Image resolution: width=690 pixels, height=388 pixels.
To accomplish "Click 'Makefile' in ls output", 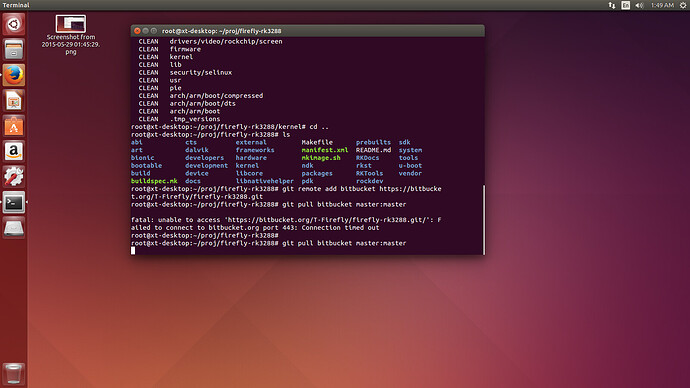I will 317,142.
